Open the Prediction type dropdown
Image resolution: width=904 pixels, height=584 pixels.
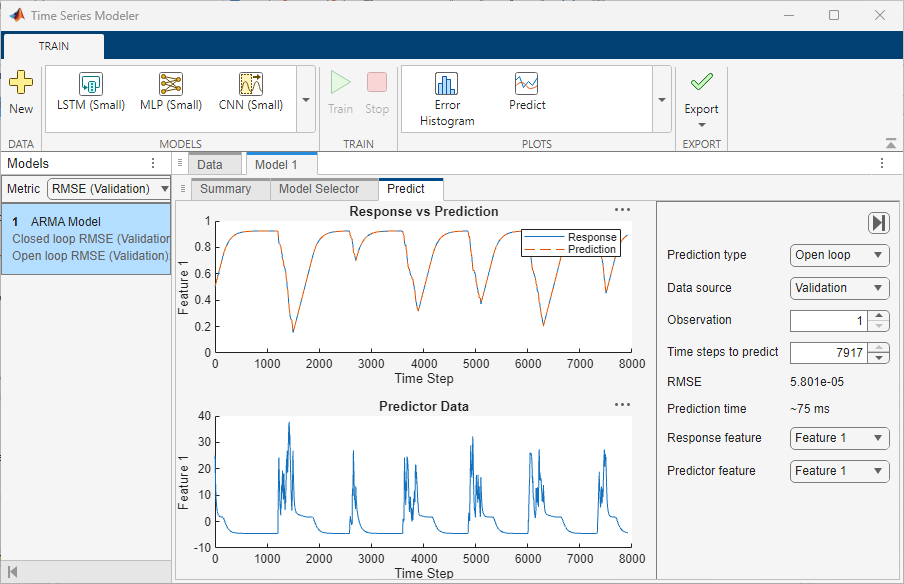coord(839,255)
